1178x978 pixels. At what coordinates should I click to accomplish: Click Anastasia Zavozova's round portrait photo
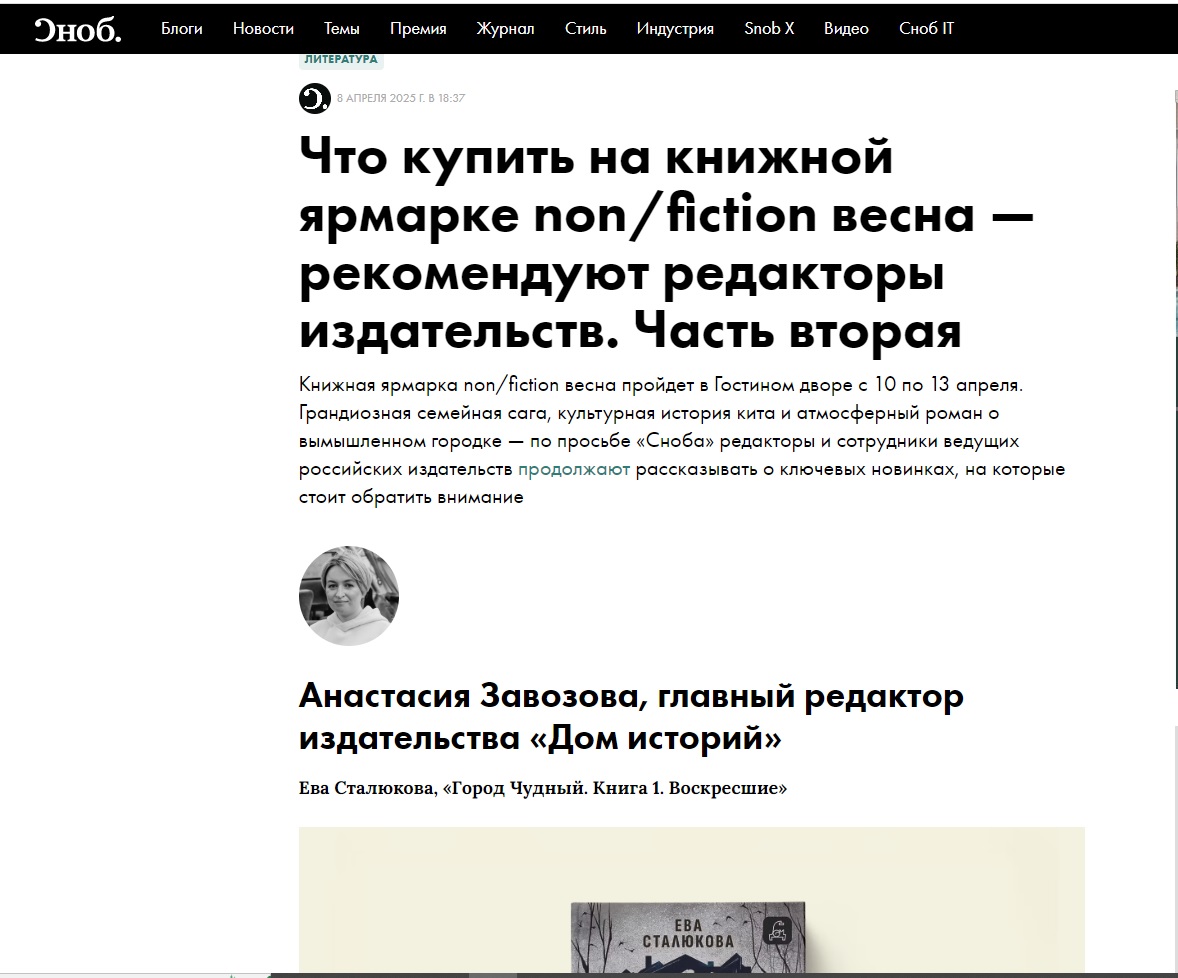tap(349, 595)
